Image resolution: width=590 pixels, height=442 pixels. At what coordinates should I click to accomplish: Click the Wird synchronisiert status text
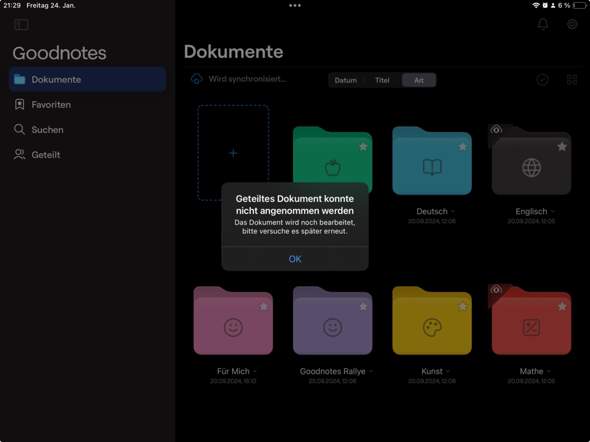tap(248, 79)
